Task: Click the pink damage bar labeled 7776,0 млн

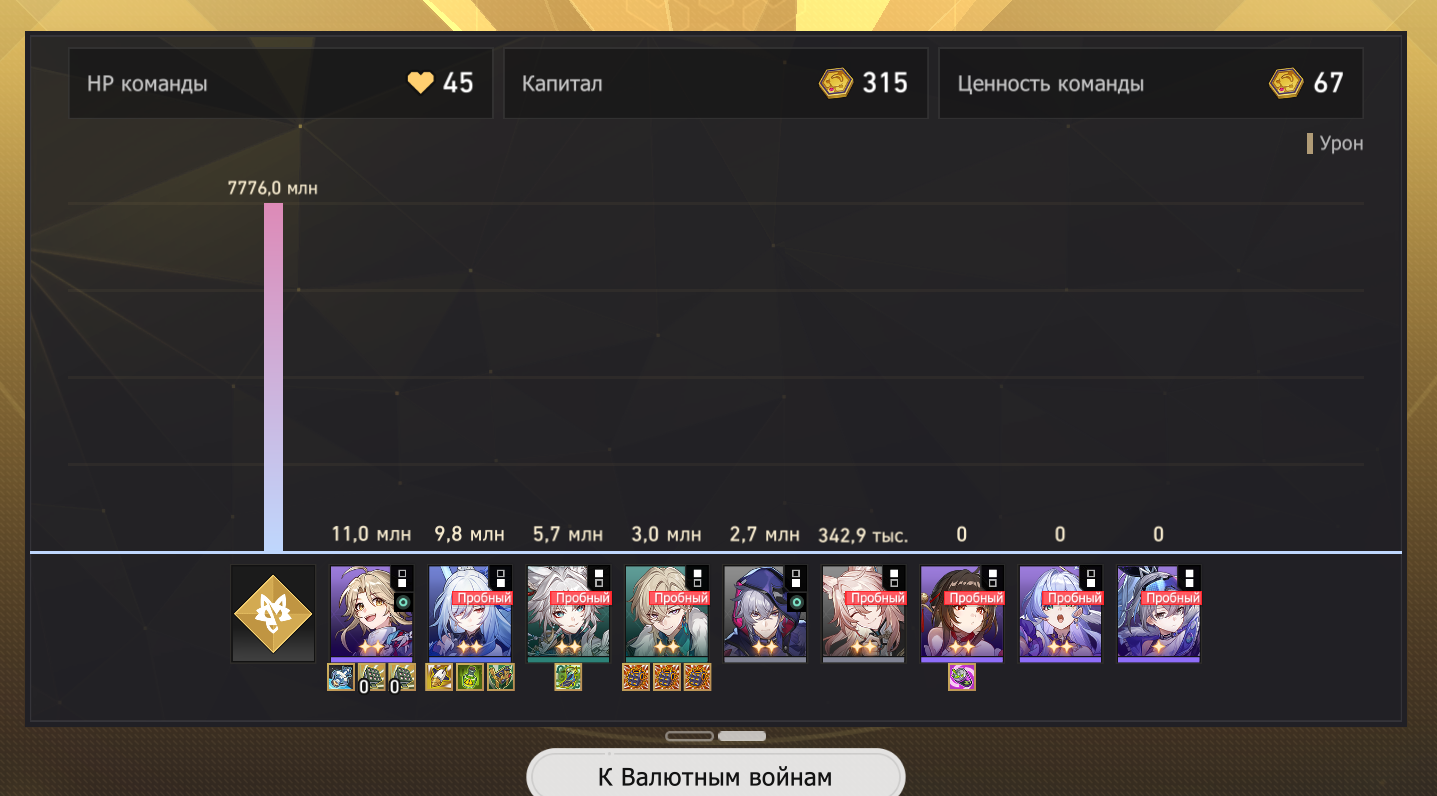Action: click(x=273, y=377)
